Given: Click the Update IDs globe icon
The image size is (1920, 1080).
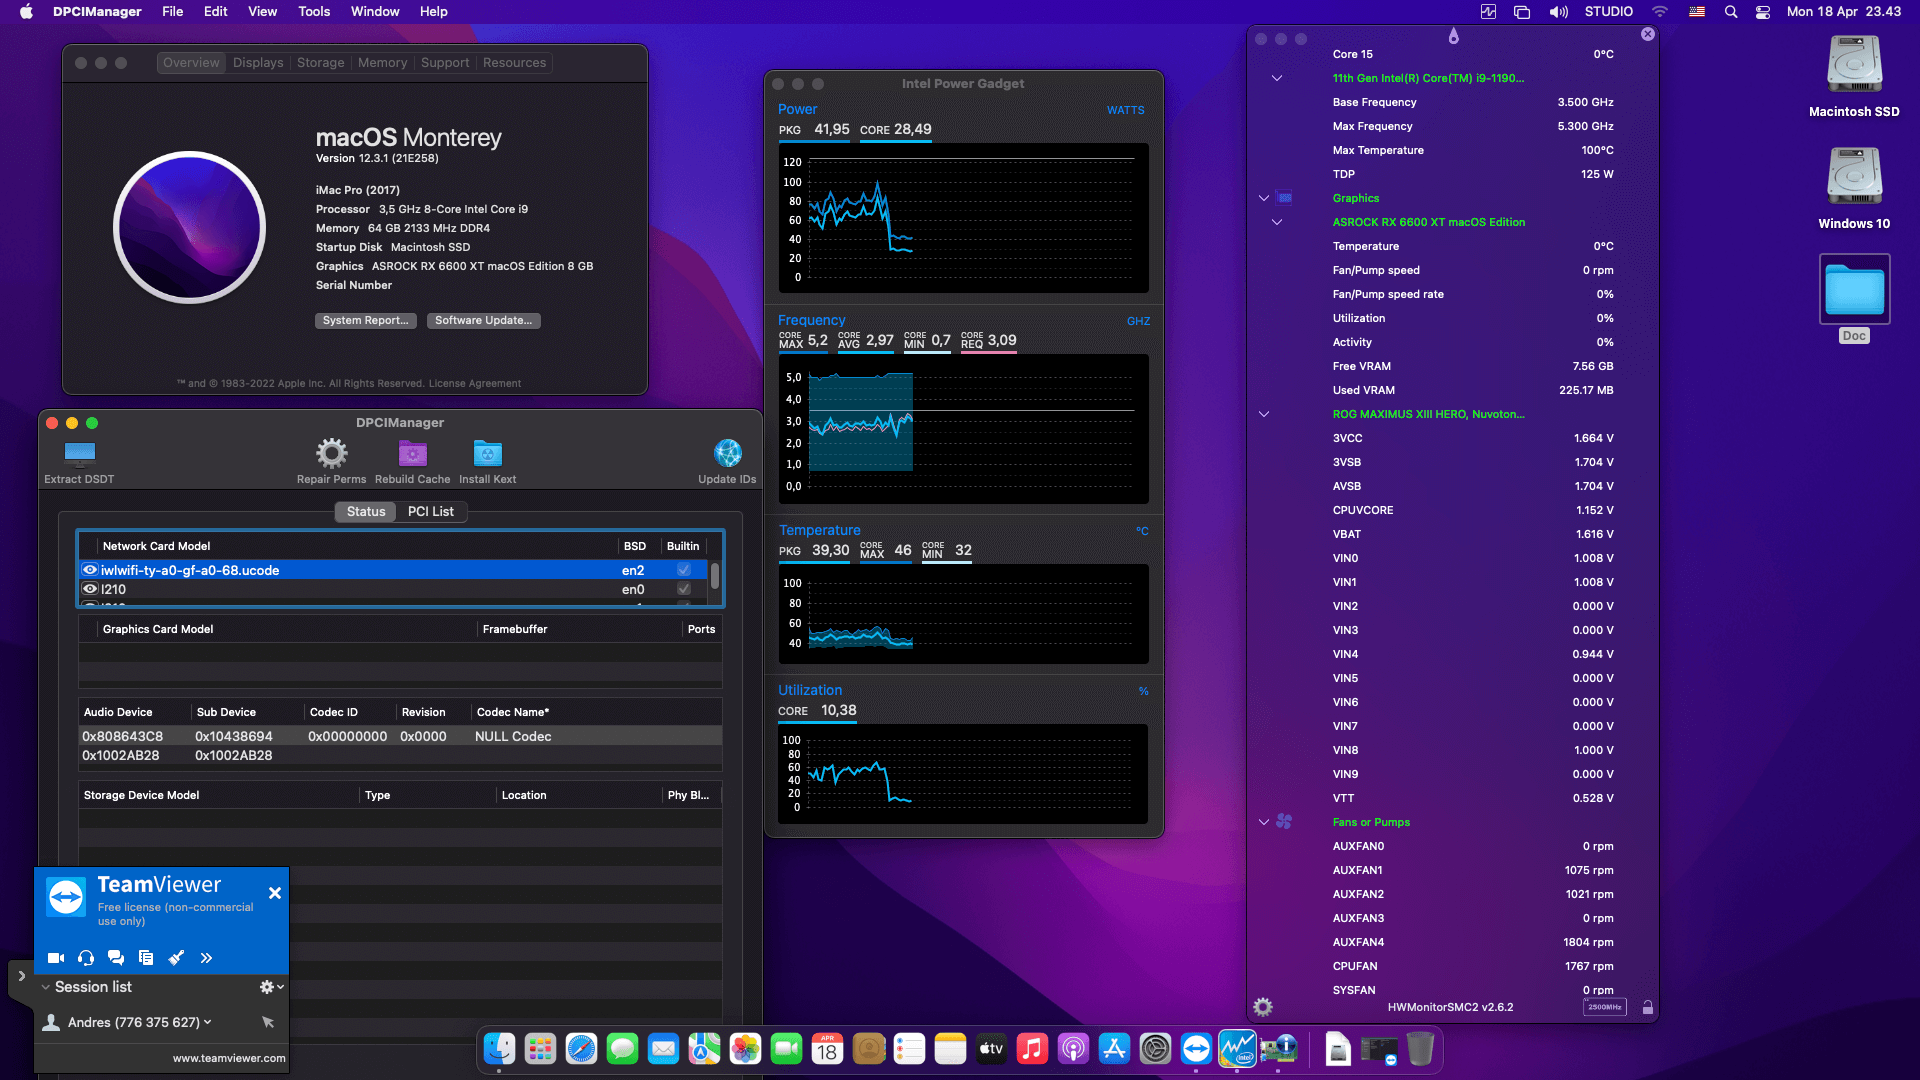Looking at the screenshot, I should tap(727, 453).
